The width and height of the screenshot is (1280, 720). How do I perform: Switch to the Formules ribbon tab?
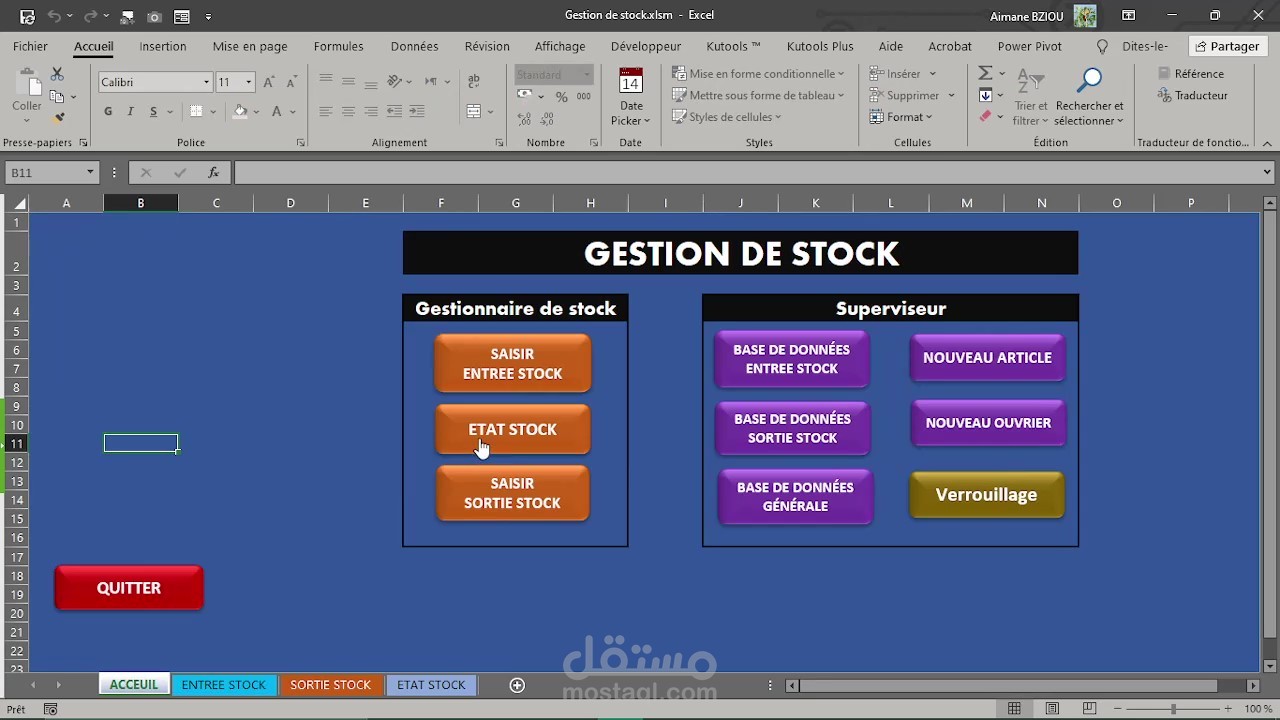pyautogui.click(x=338, y=46)
